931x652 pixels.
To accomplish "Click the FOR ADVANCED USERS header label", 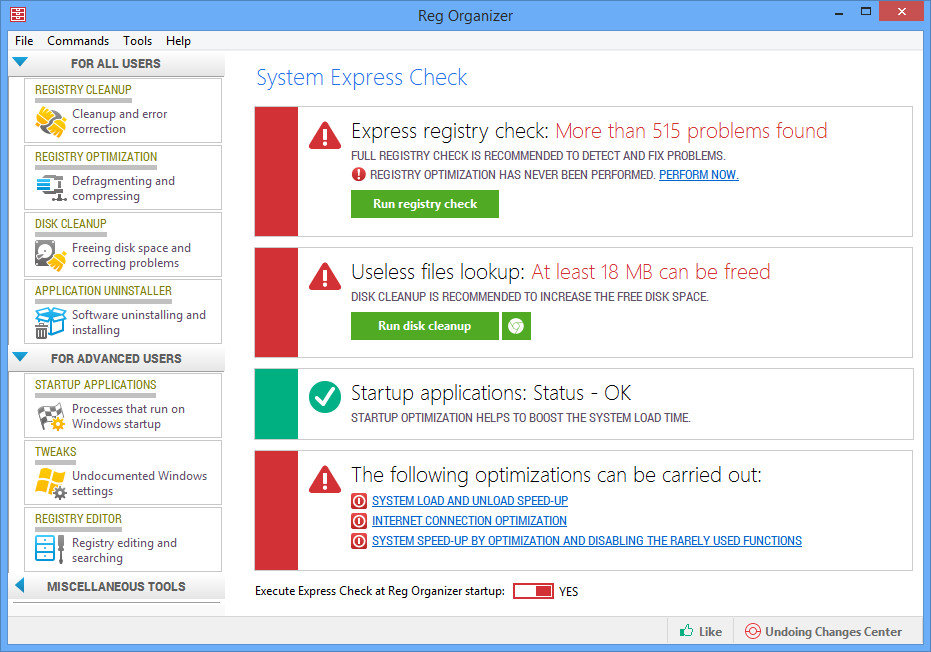I will (x=116, y=359).
